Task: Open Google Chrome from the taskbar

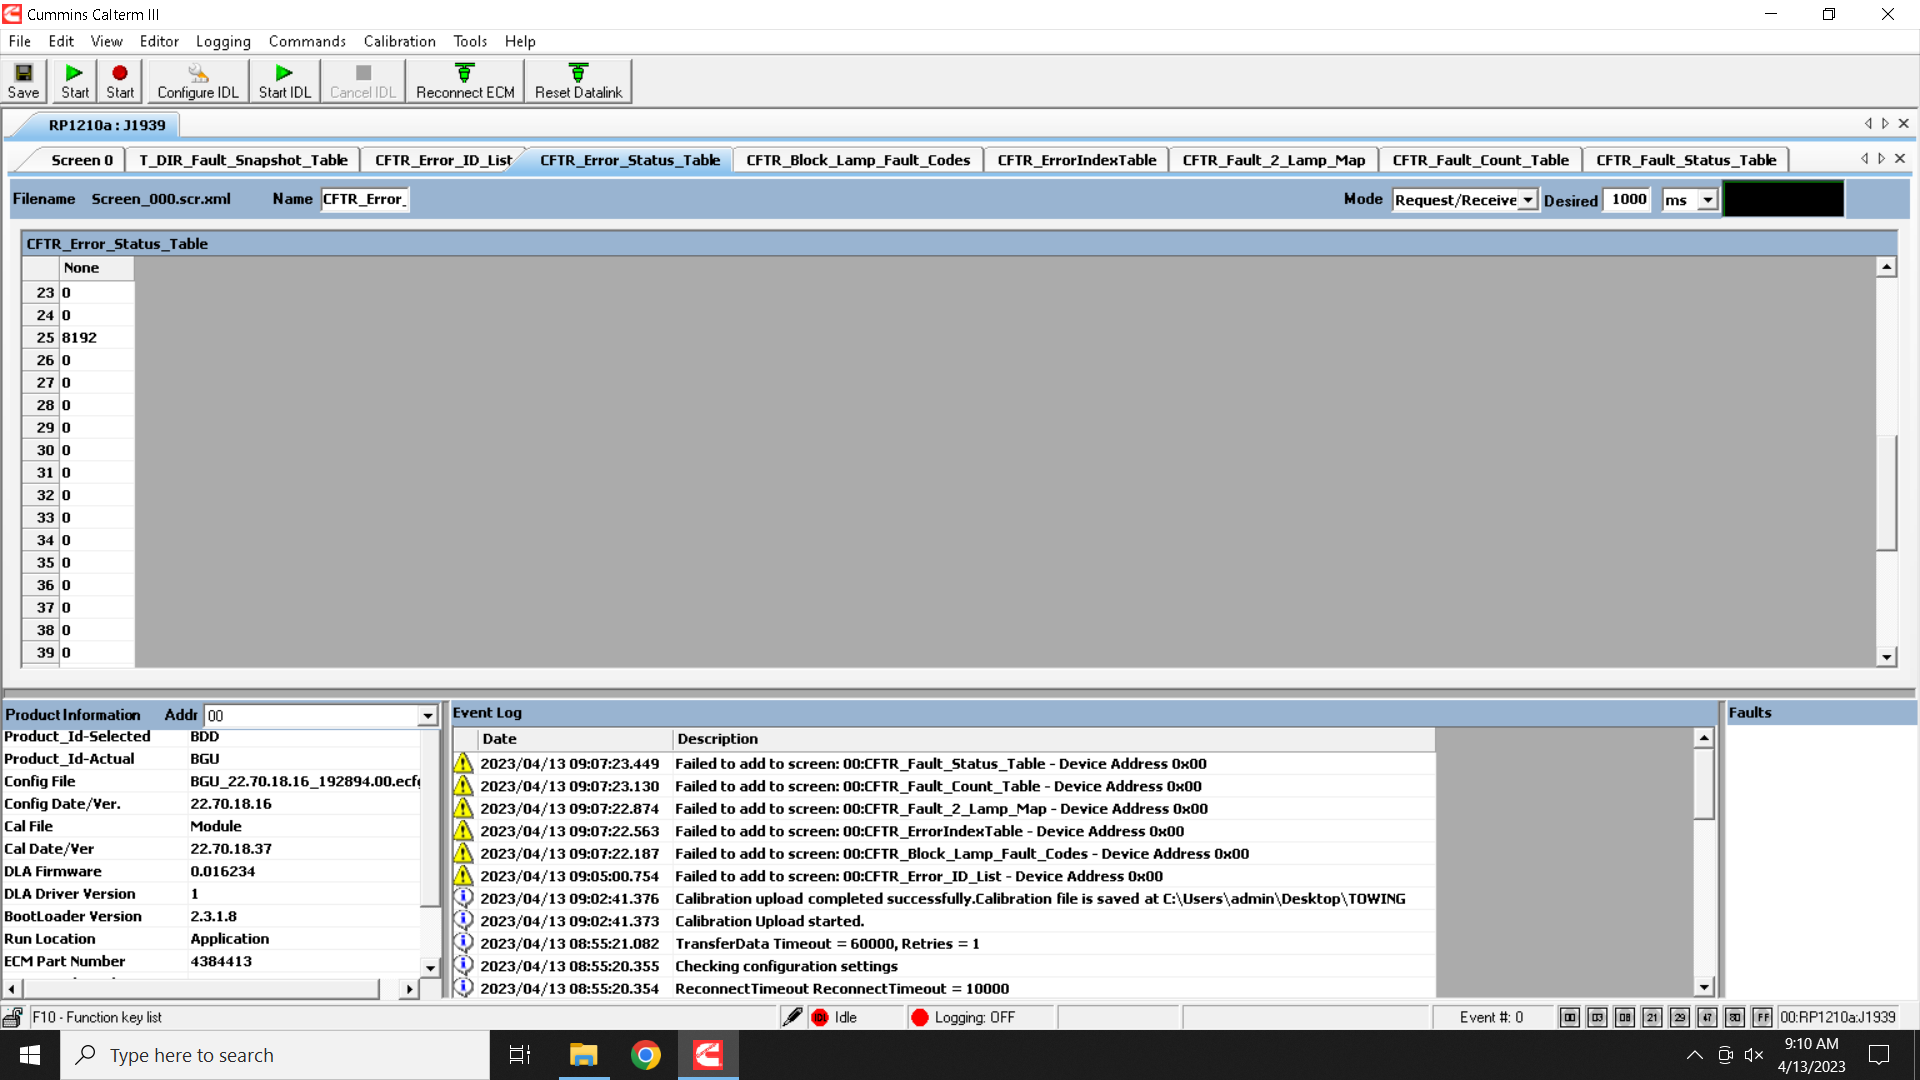Action: [x=646, y=1055]
